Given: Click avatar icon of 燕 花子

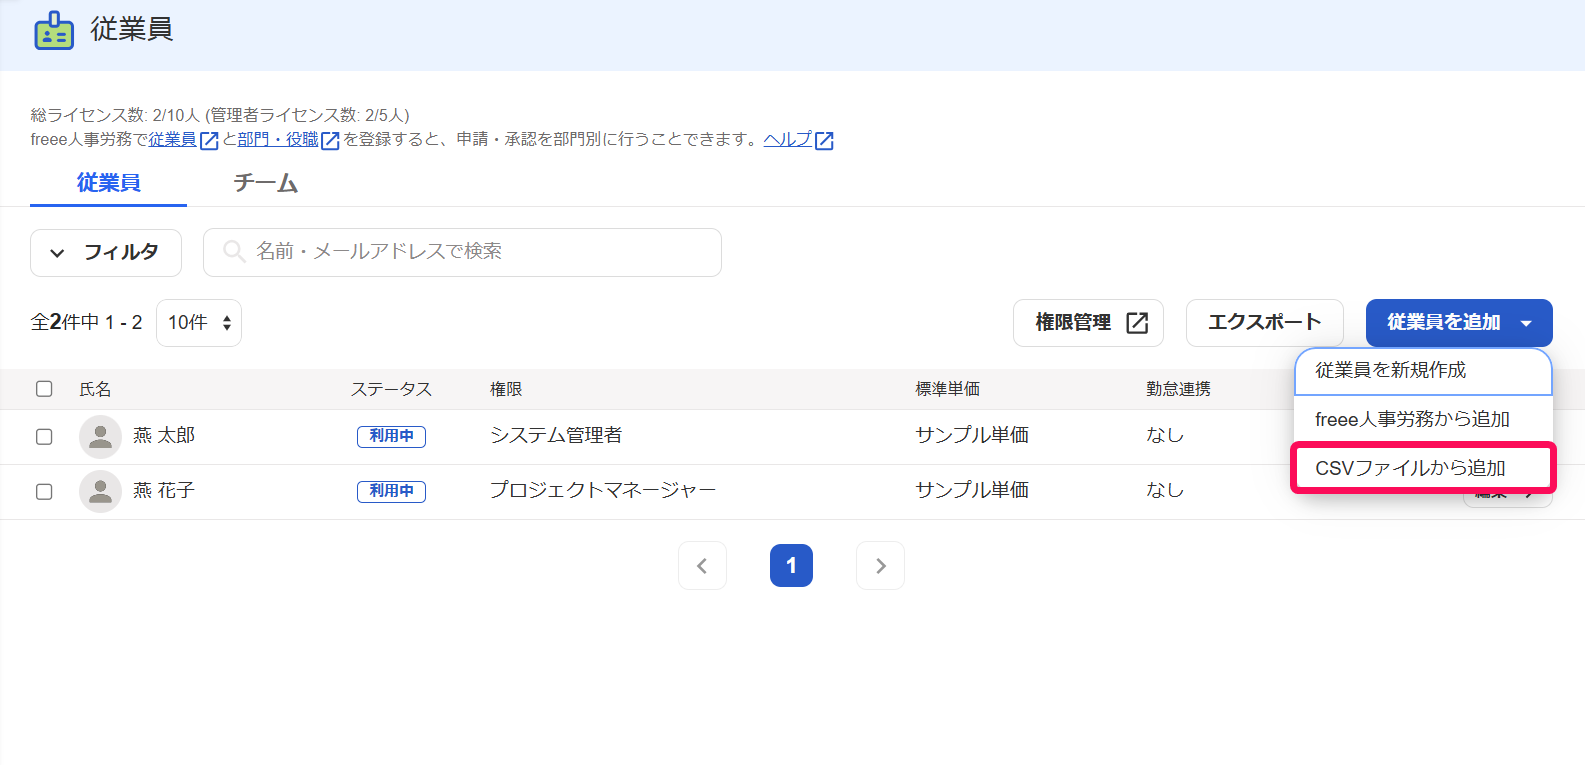Looking at the screenshot, I should point(100,491).
